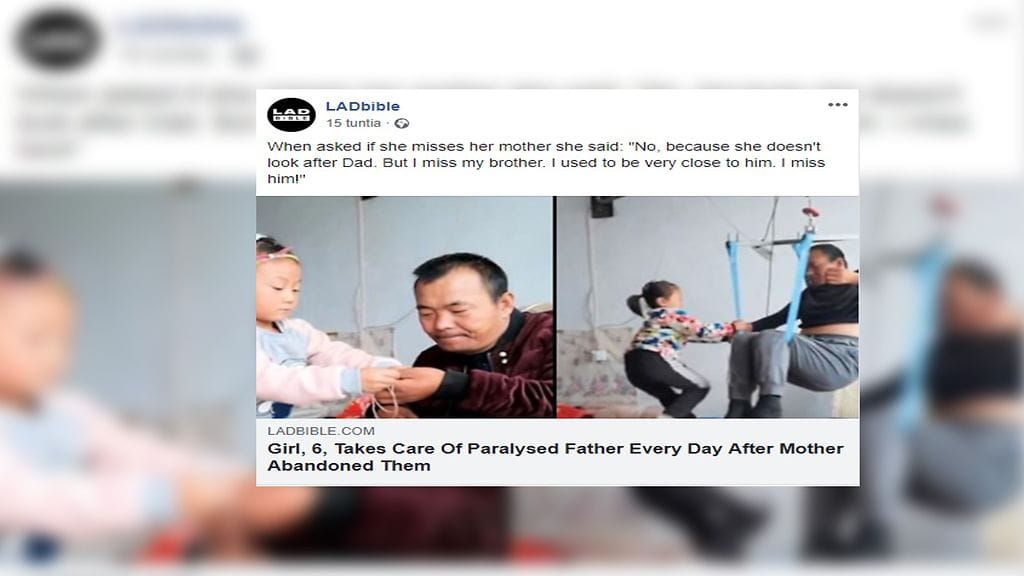Open the LADBIBLE.COM source domain link
Viewport: 1024px width, 576px height.
[321, 431]
